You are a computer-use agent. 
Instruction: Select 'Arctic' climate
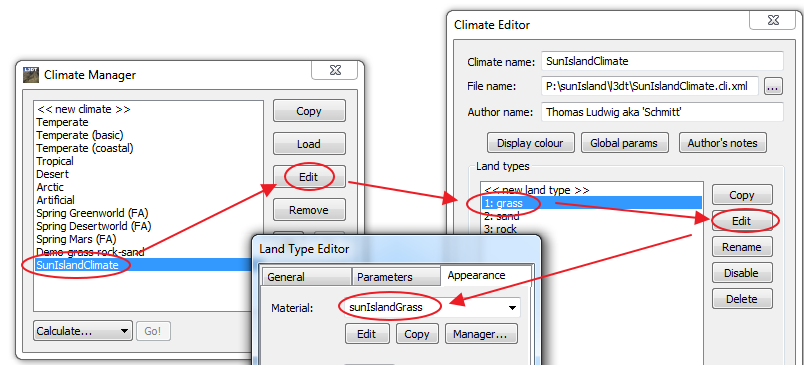pyautogui.click(x=149, y=187)
